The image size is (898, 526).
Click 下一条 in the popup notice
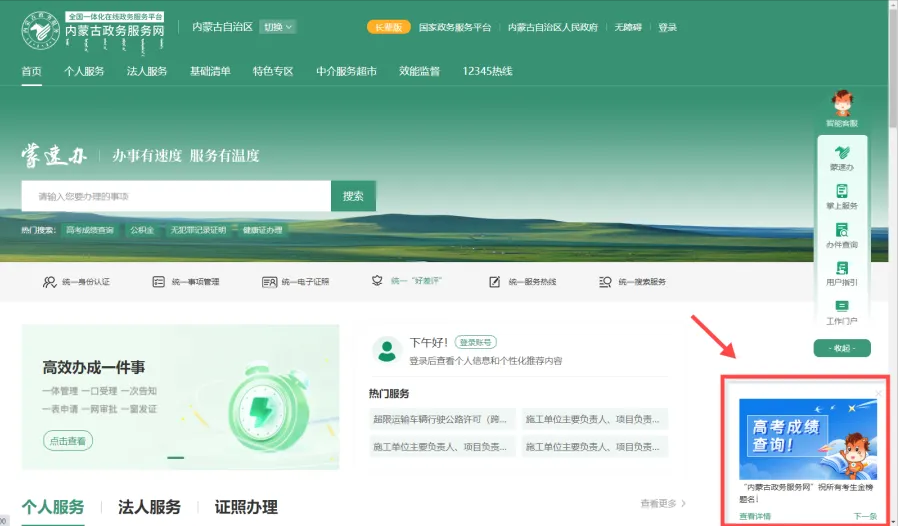tap(865, 516)
